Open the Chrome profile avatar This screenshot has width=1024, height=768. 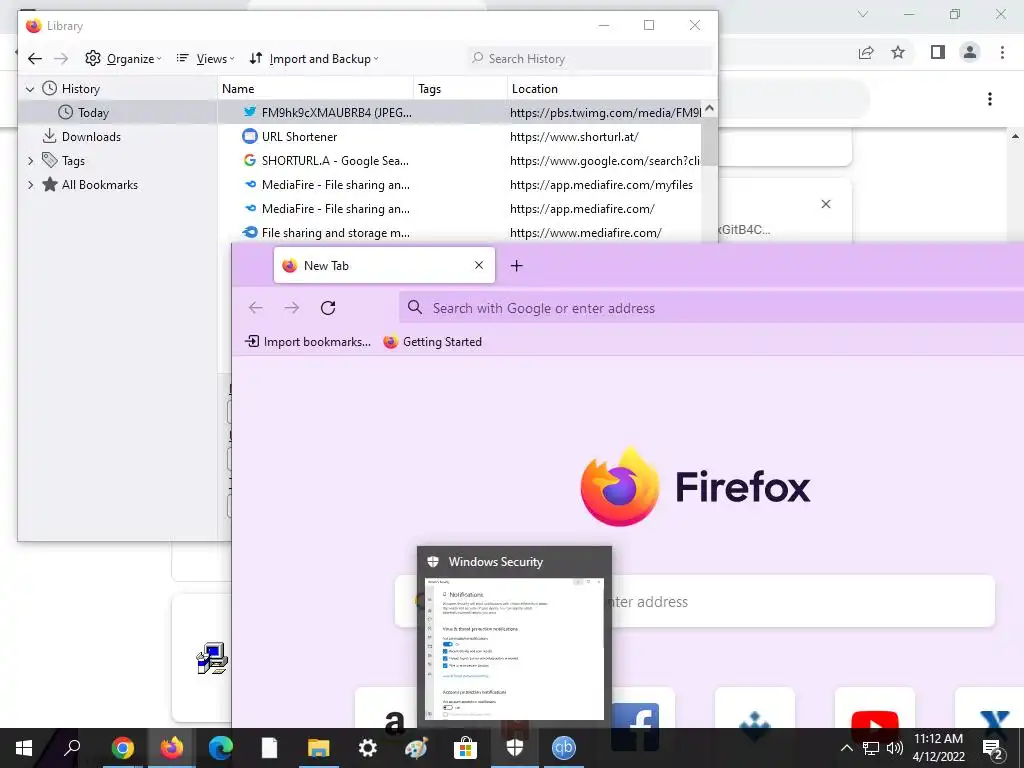[x=970, y=52]
